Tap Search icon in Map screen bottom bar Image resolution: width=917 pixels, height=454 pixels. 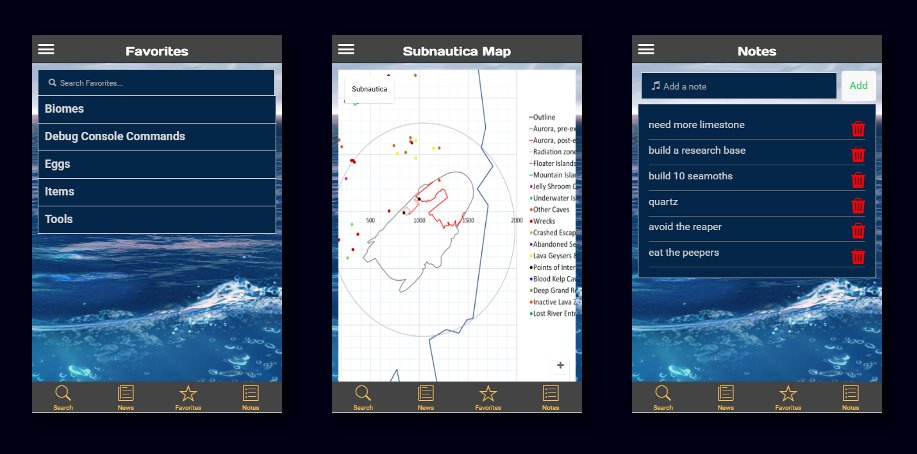click(363, 393)
